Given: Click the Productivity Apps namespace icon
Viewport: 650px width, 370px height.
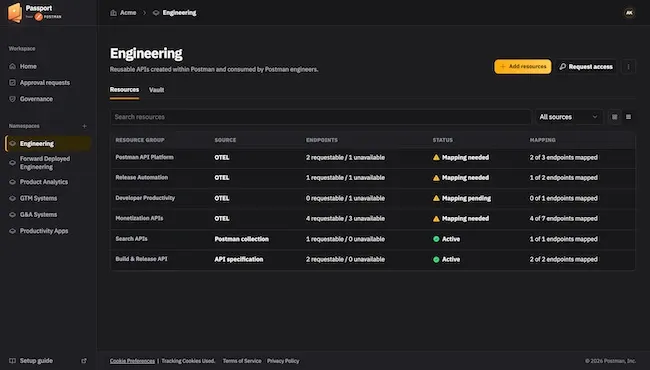Looking at the screenshot, I should [x=12, y=231].
